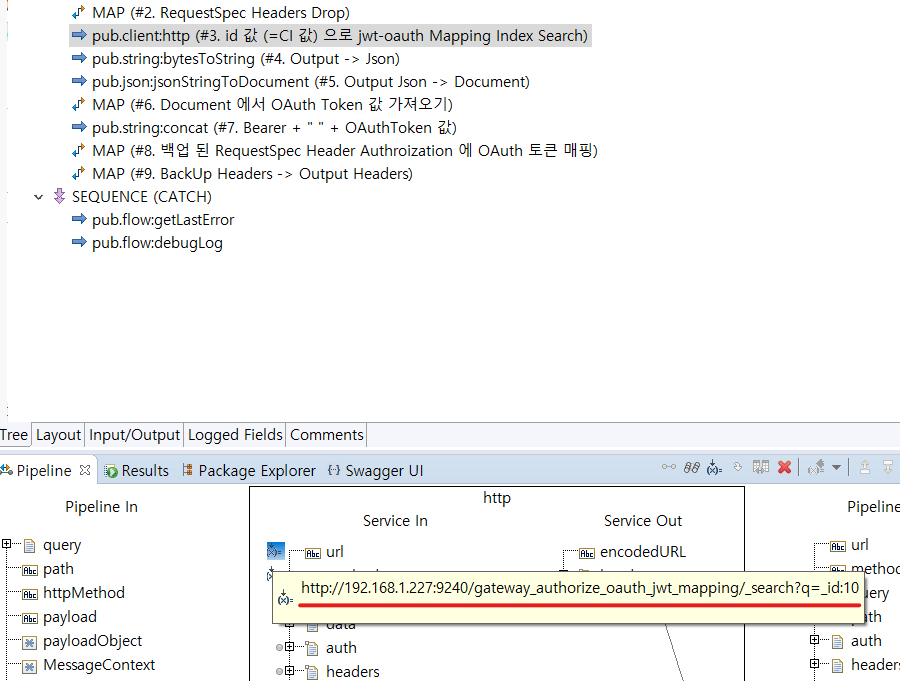
Task: Click the Package Explorer tab icon
Action: (187, 471)
